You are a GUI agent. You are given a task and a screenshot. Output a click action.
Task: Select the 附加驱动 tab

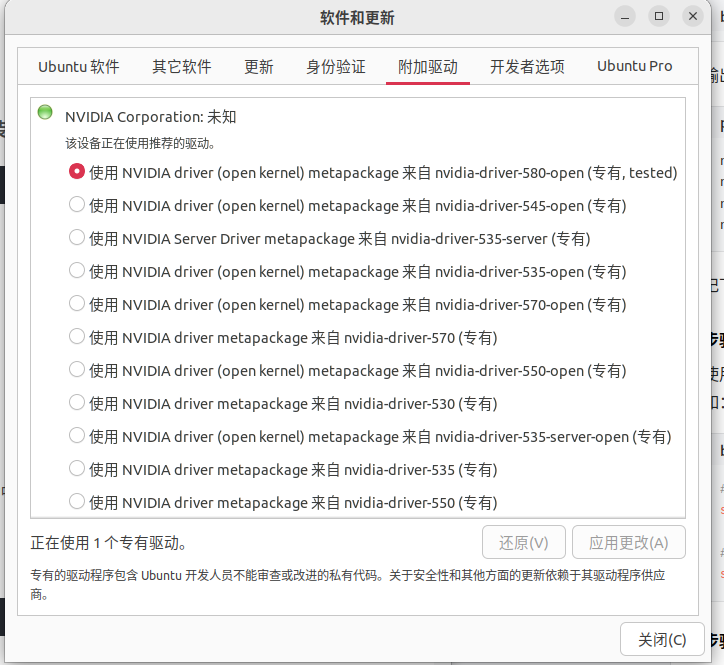point(428,66)
